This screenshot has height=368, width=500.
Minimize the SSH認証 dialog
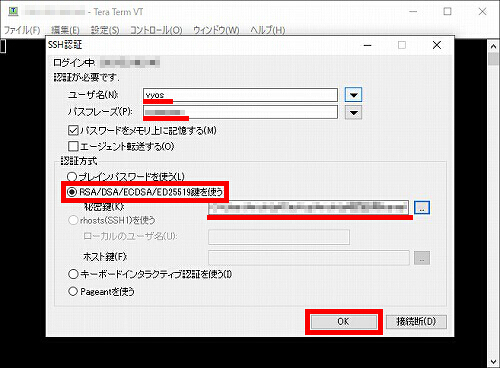coord(368,45)
